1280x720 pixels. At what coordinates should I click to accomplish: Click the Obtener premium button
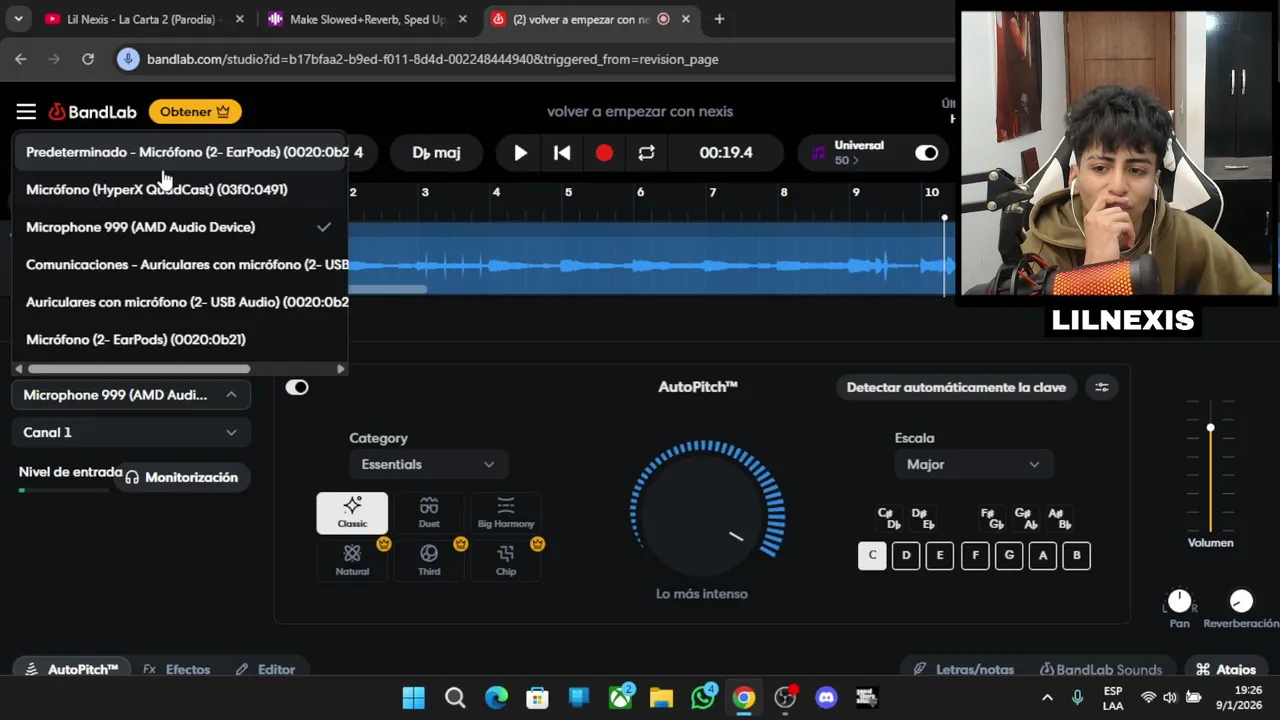pyautogui.click(x=195, y=112)
